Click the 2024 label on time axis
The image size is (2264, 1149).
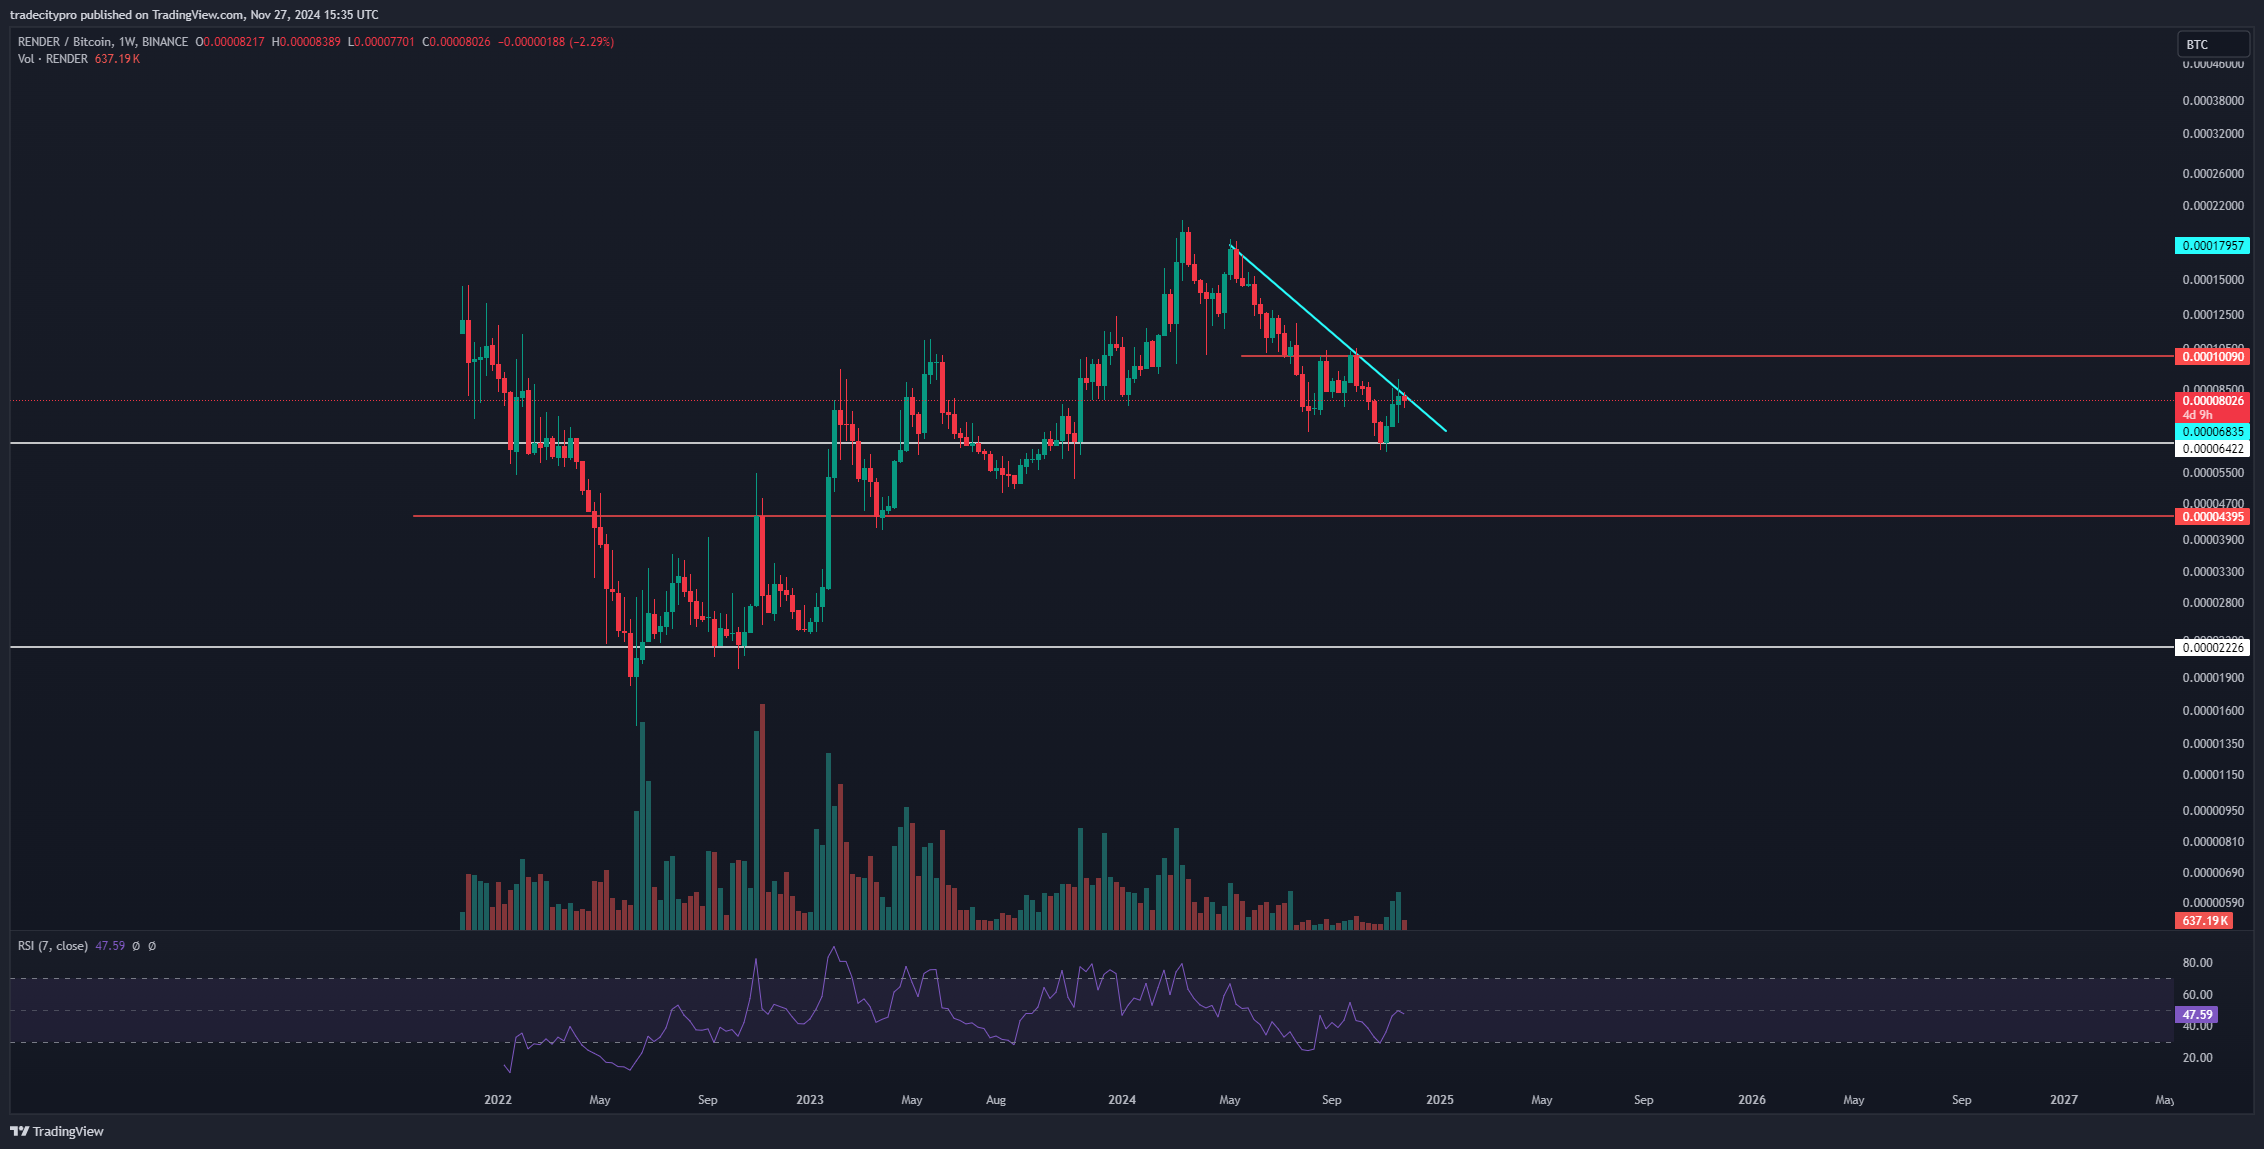click(1122, 1100)
